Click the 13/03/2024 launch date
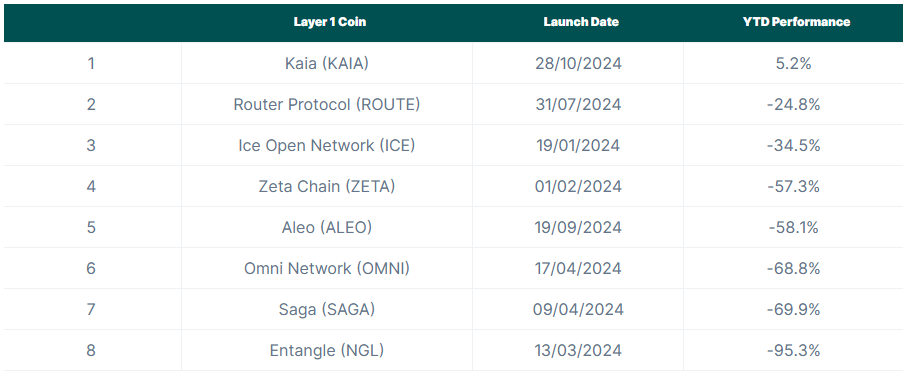The height and width of the screenshot is (375, 907). click(578, 351)
